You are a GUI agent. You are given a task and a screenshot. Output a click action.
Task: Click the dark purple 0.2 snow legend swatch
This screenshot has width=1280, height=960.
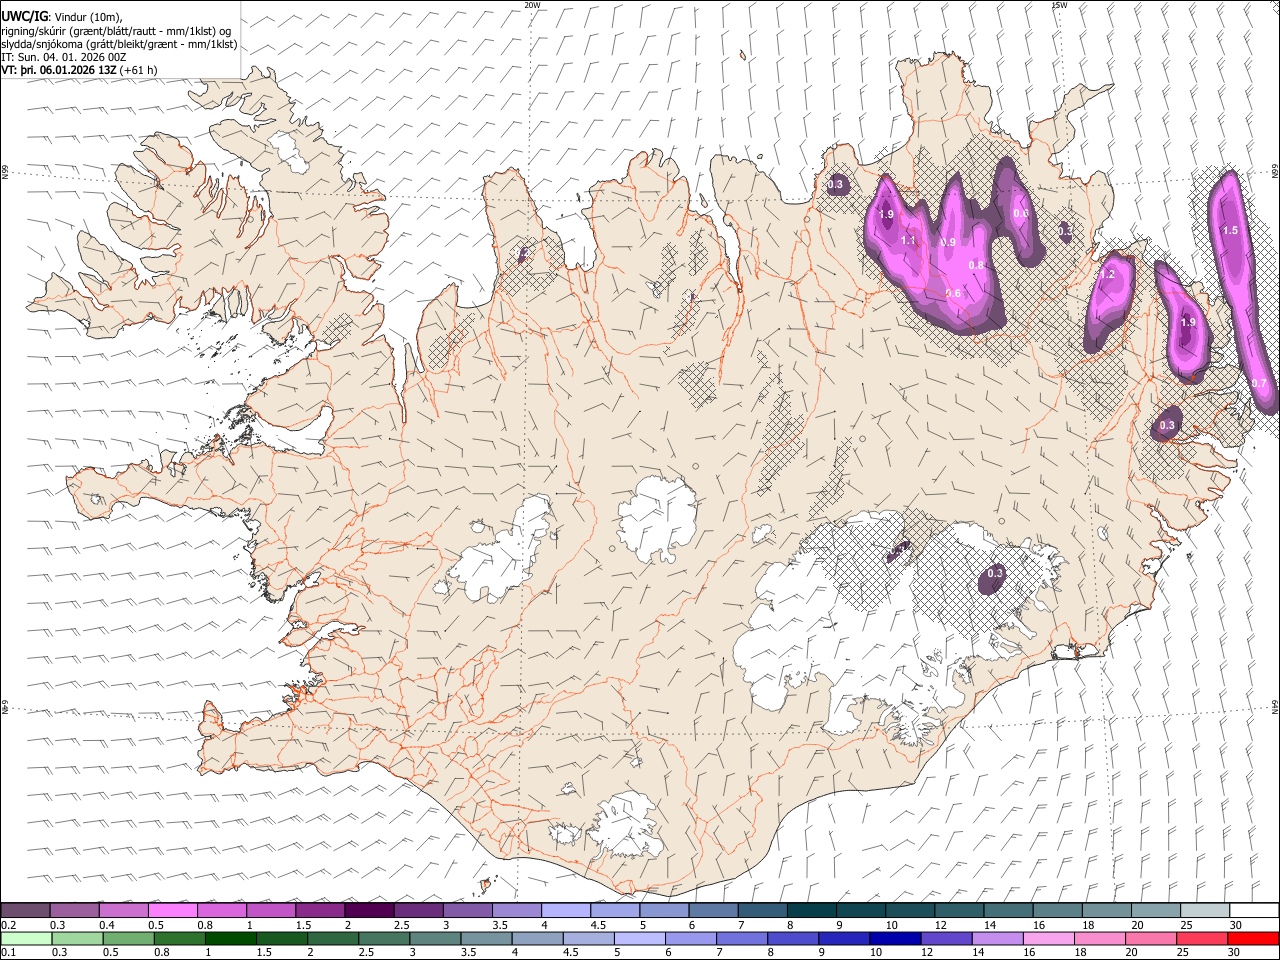point(25,911)
